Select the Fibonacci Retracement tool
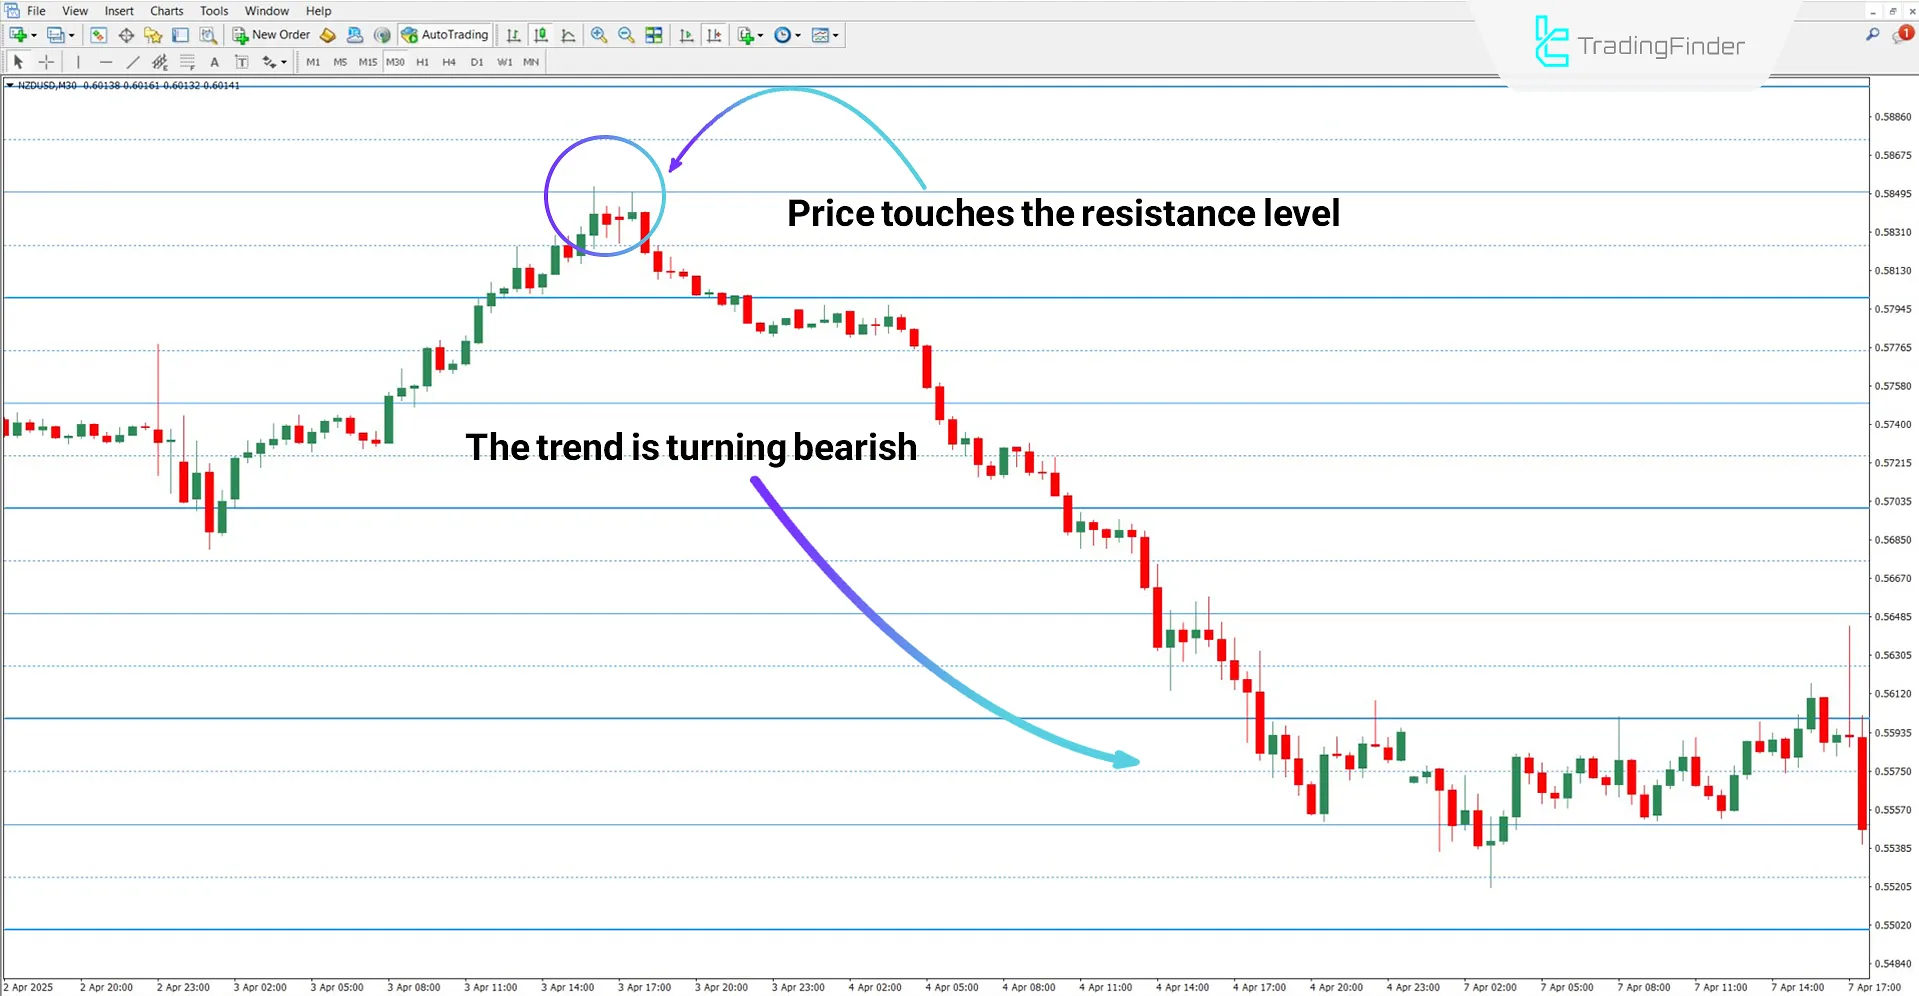 coord(187,62)
